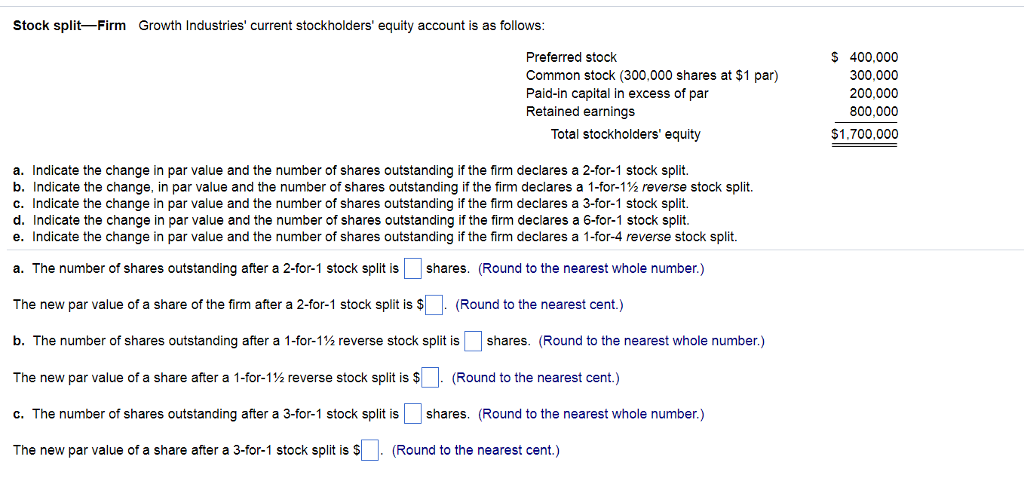Click the 2-for-1 split new par value input box
Viewport: 1024px width, 478px height.
point(435,305)
